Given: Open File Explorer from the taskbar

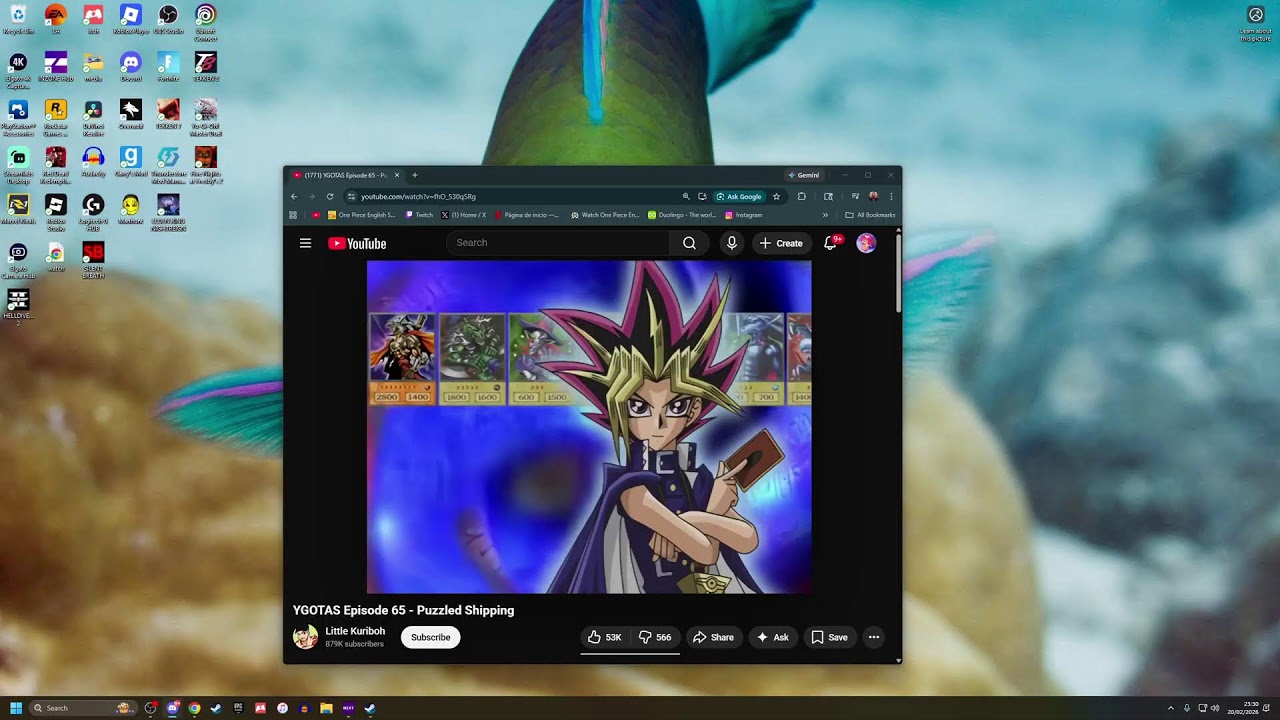Looking at the screenshot, I should [326, 708].
